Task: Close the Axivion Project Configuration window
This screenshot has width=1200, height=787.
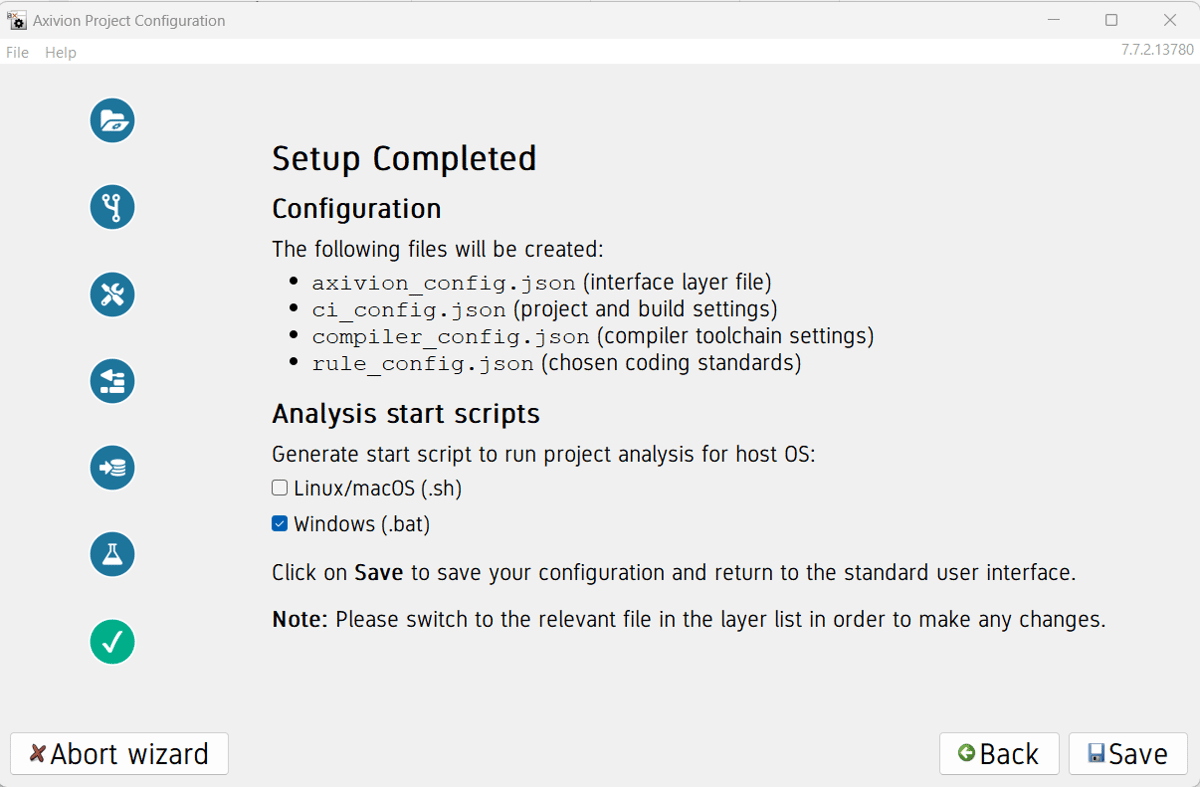Action: pyautogui.click(x=1170, y=20)
